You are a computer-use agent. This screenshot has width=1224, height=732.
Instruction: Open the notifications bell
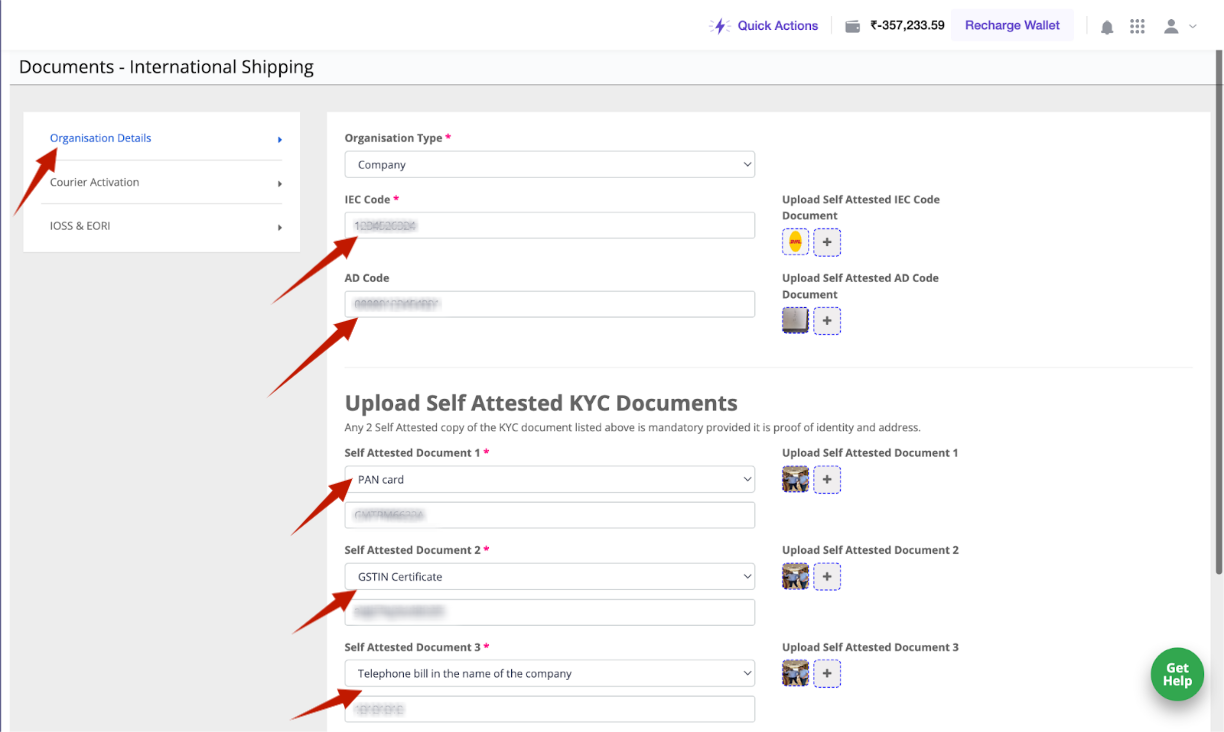(1107, 27)
